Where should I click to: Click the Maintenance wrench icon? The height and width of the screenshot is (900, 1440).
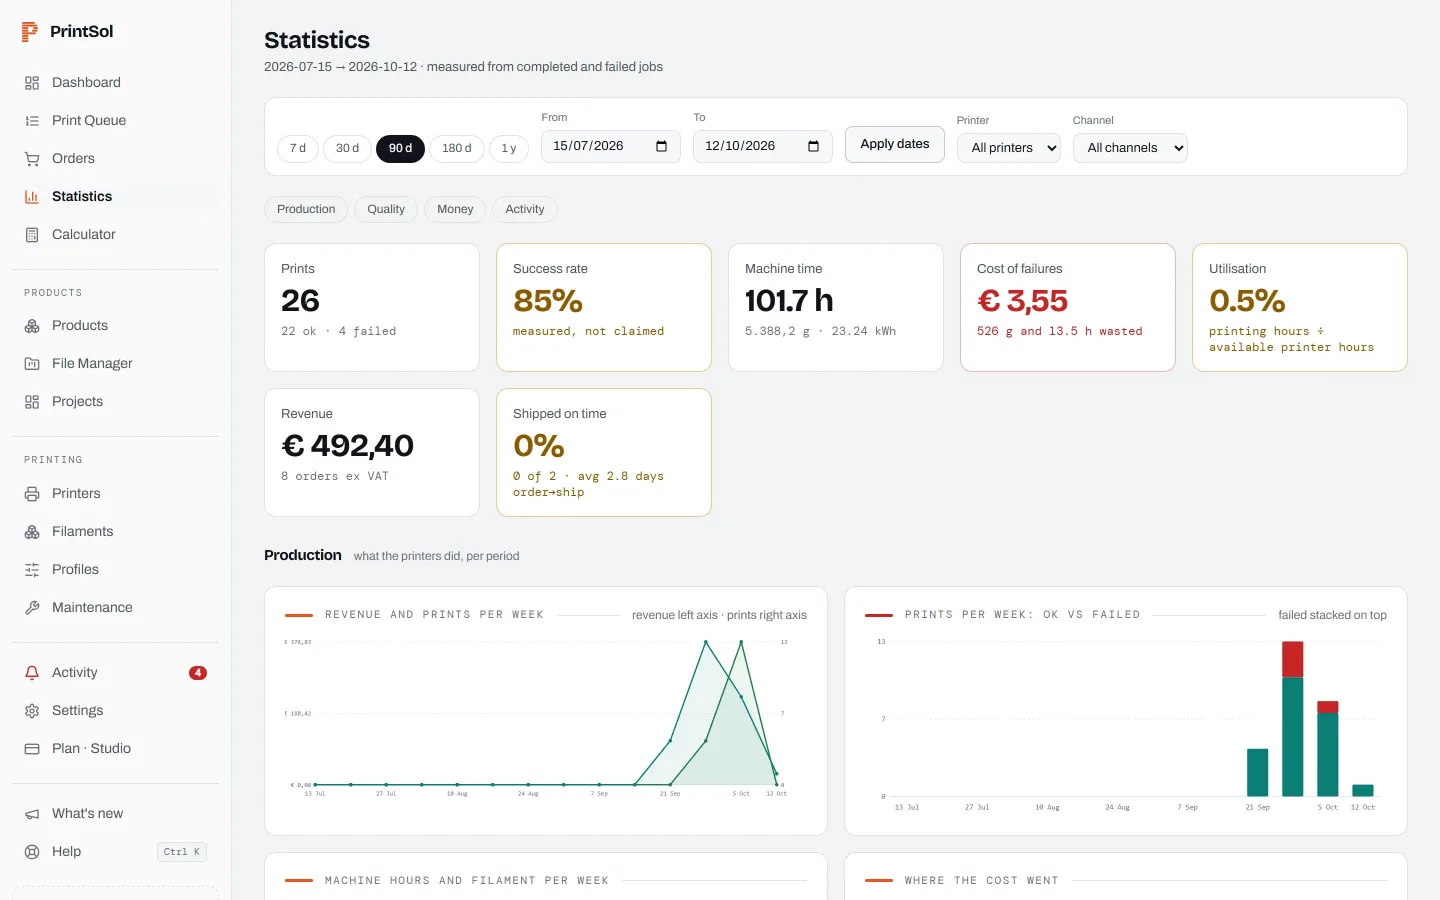(x=32, y=608)
